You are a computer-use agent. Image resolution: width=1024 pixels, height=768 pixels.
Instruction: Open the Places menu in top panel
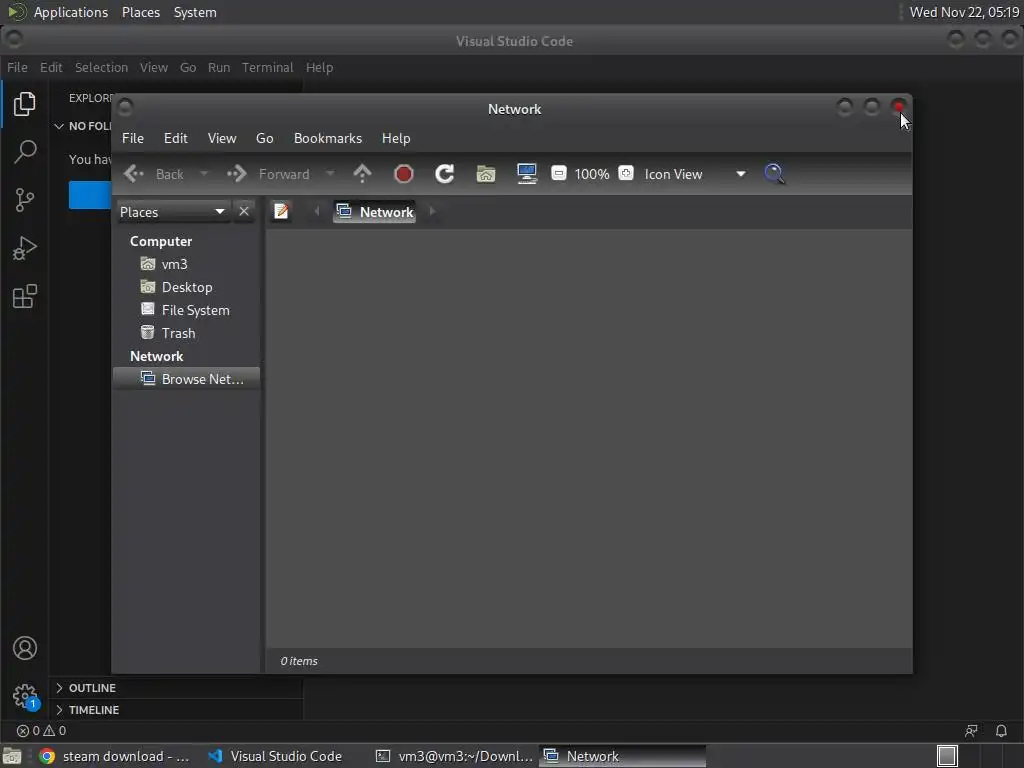(x=140, y=12)
